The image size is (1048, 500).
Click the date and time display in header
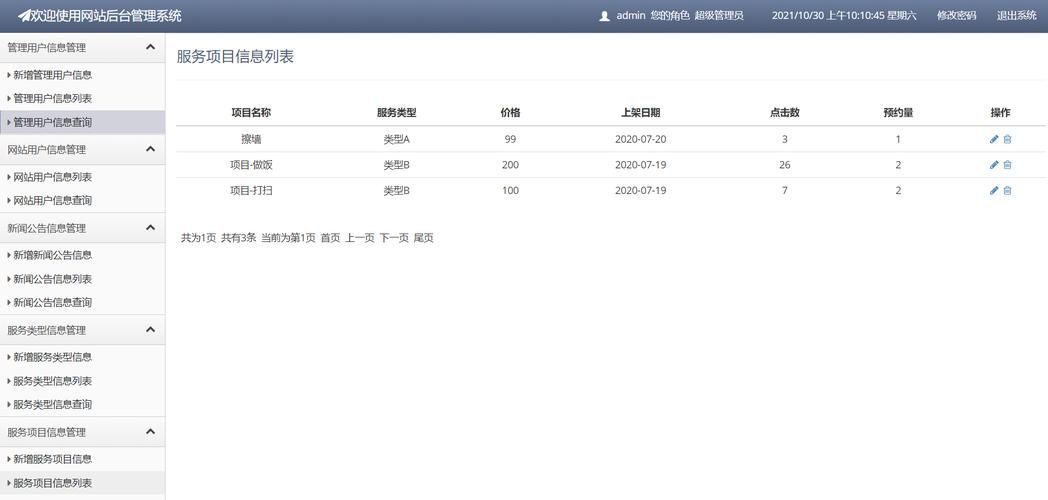845,15
